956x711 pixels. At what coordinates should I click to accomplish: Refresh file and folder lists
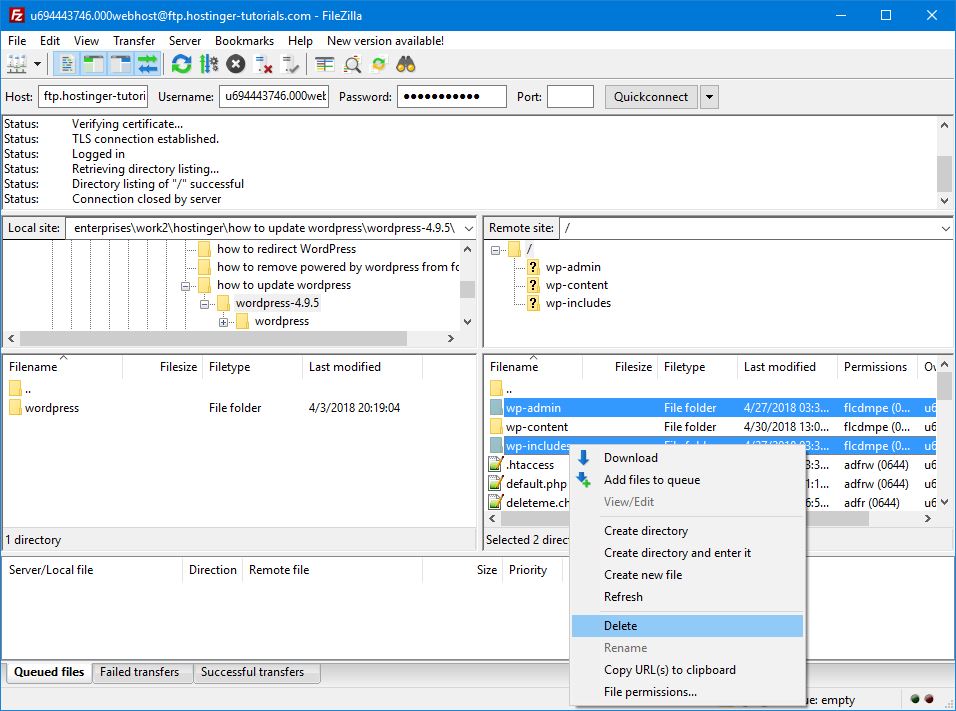pyautogui.click(x=181, y=64)
